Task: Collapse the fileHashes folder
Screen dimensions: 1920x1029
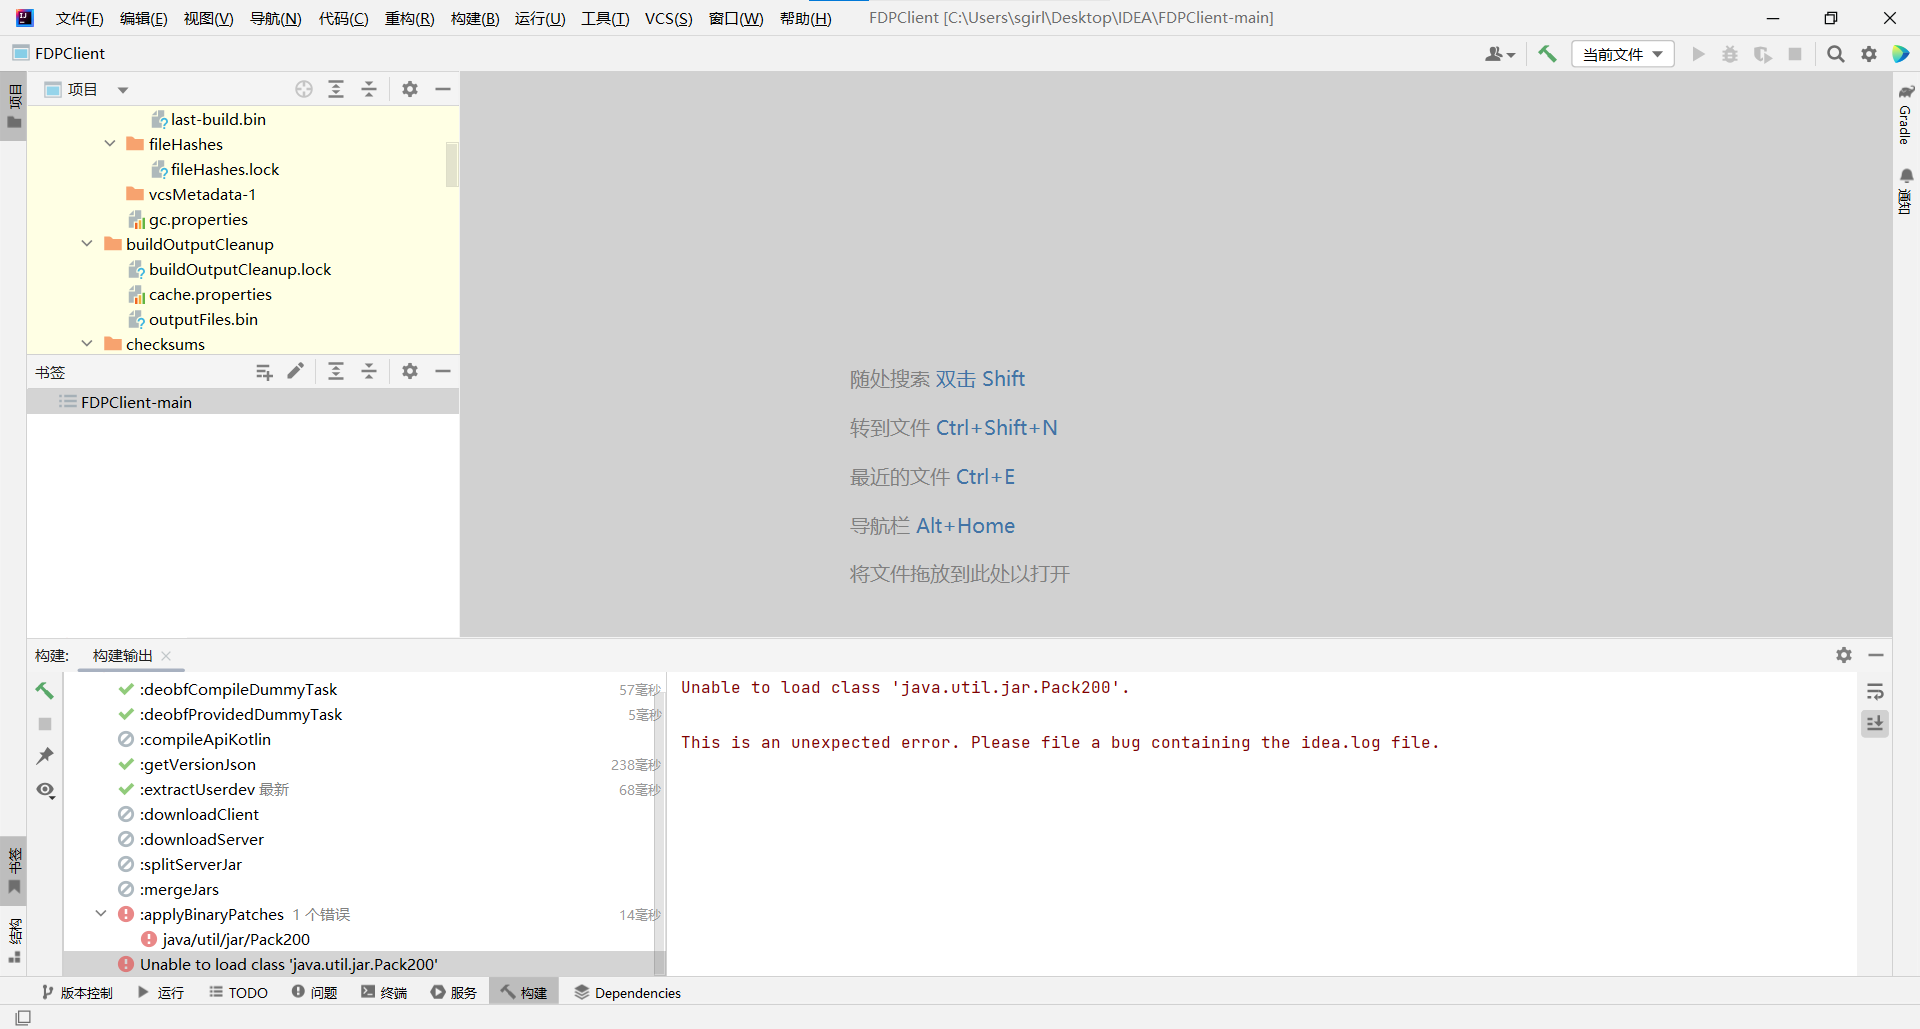Action: tap(110, 143)
